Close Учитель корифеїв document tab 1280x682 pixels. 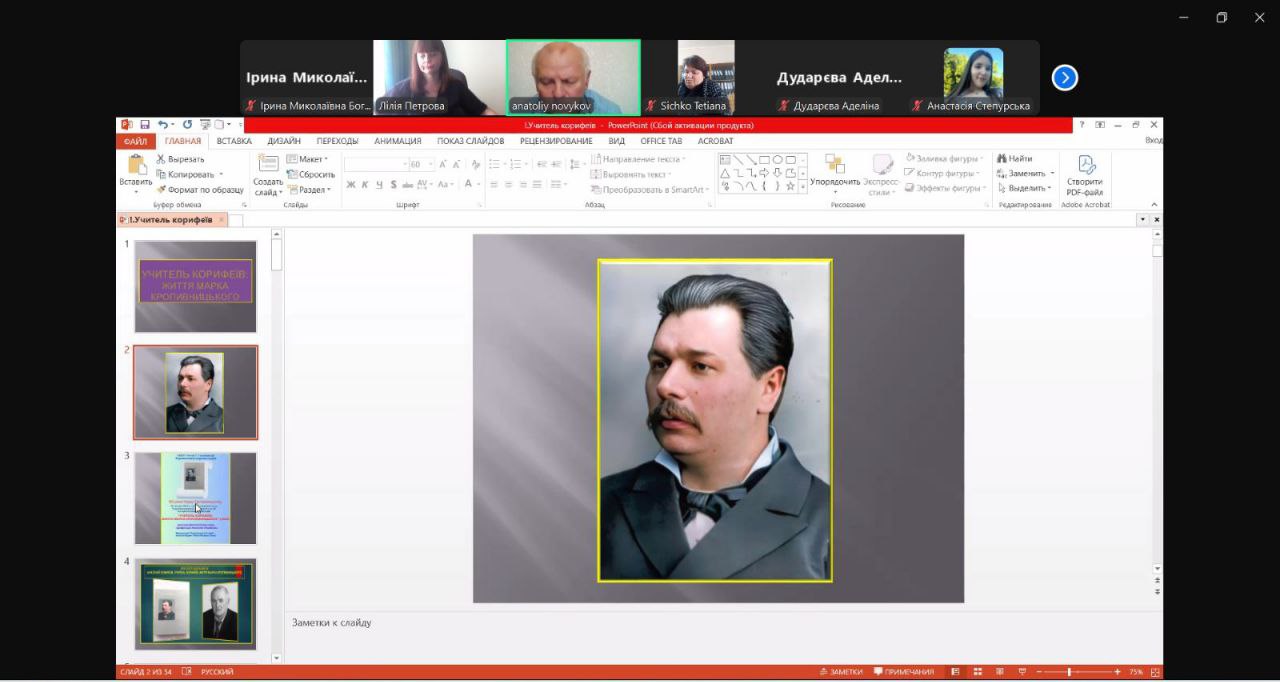(x=221, y=219)
